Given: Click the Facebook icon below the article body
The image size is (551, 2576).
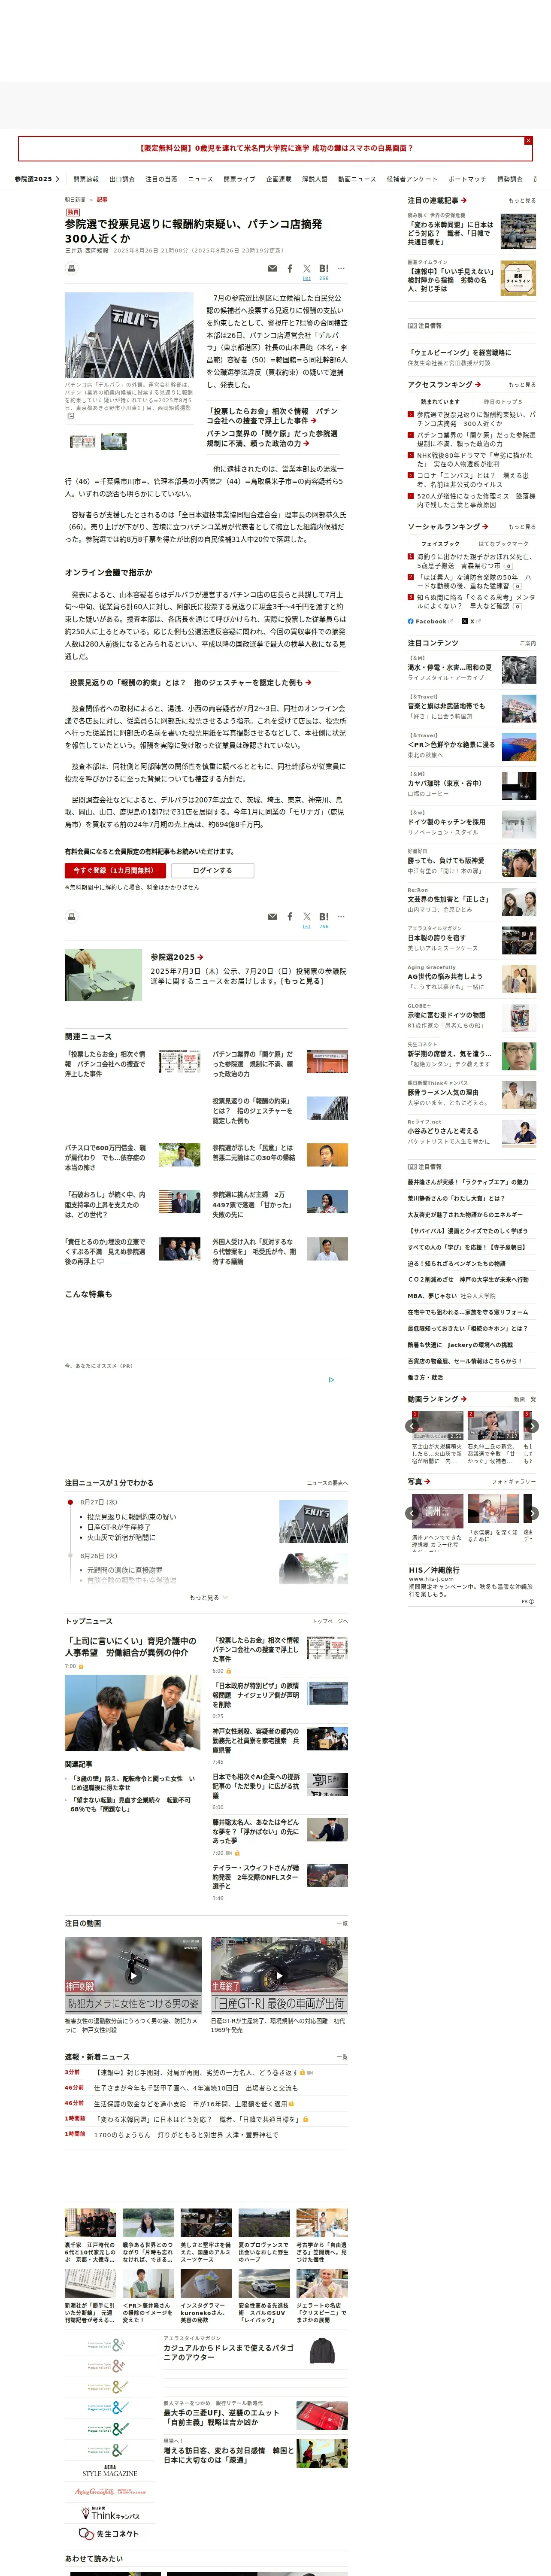Looking at the screenshot, I should pos(290,917).
